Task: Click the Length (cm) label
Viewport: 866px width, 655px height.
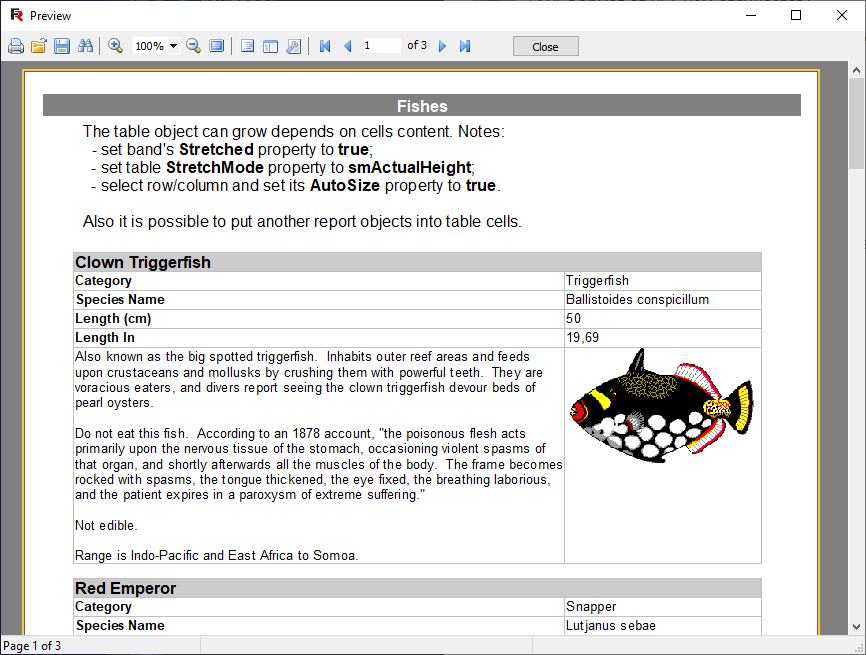Action: click(113, 319)
